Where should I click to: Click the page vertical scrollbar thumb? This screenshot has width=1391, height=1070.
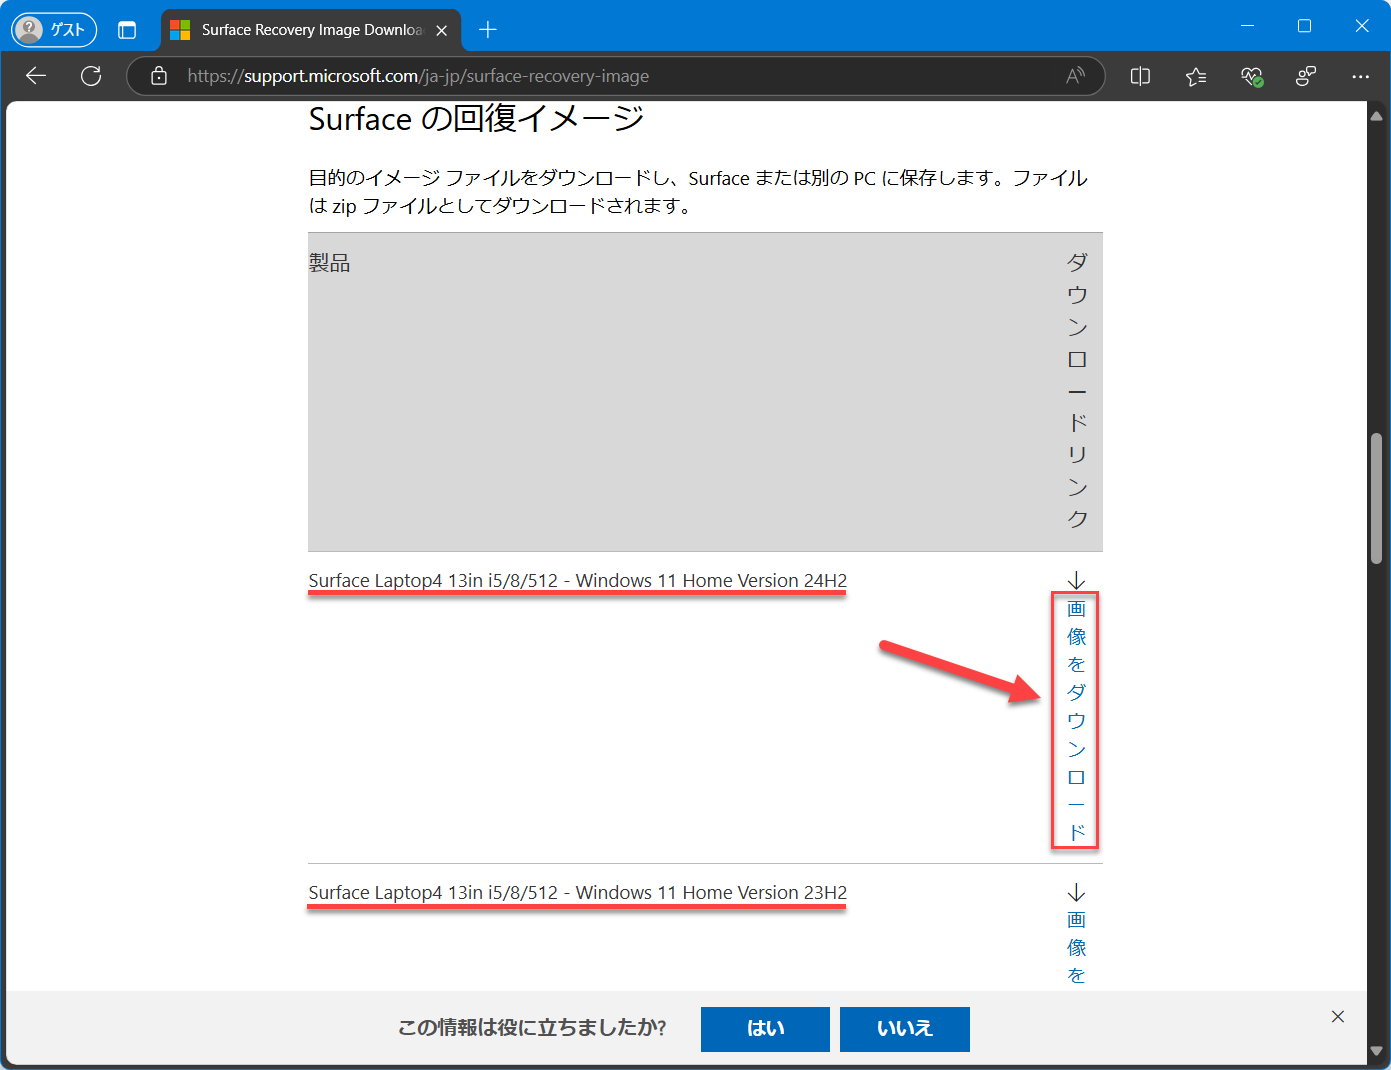click(1376, 498)
